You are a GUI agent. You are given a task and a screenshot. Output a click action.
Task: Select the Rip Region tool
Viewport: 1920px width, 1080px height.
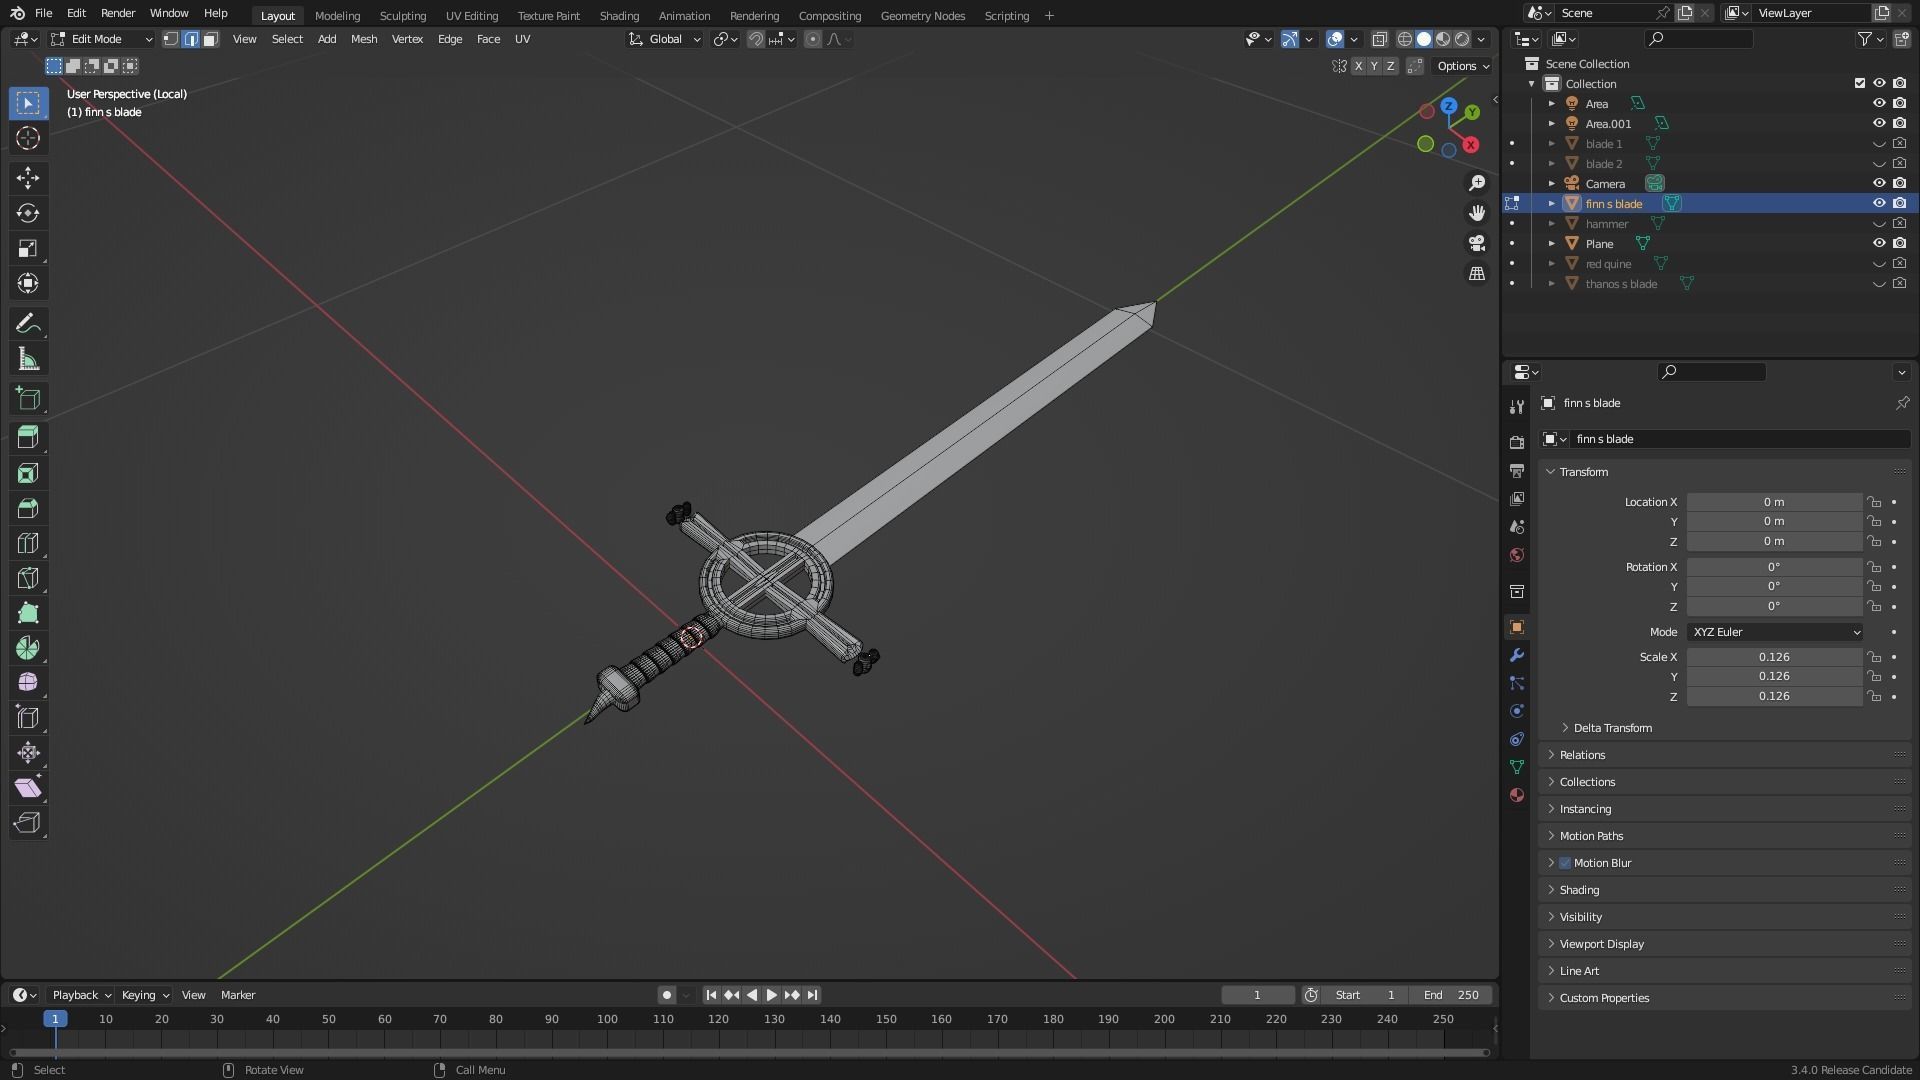(x=28, y=823)
